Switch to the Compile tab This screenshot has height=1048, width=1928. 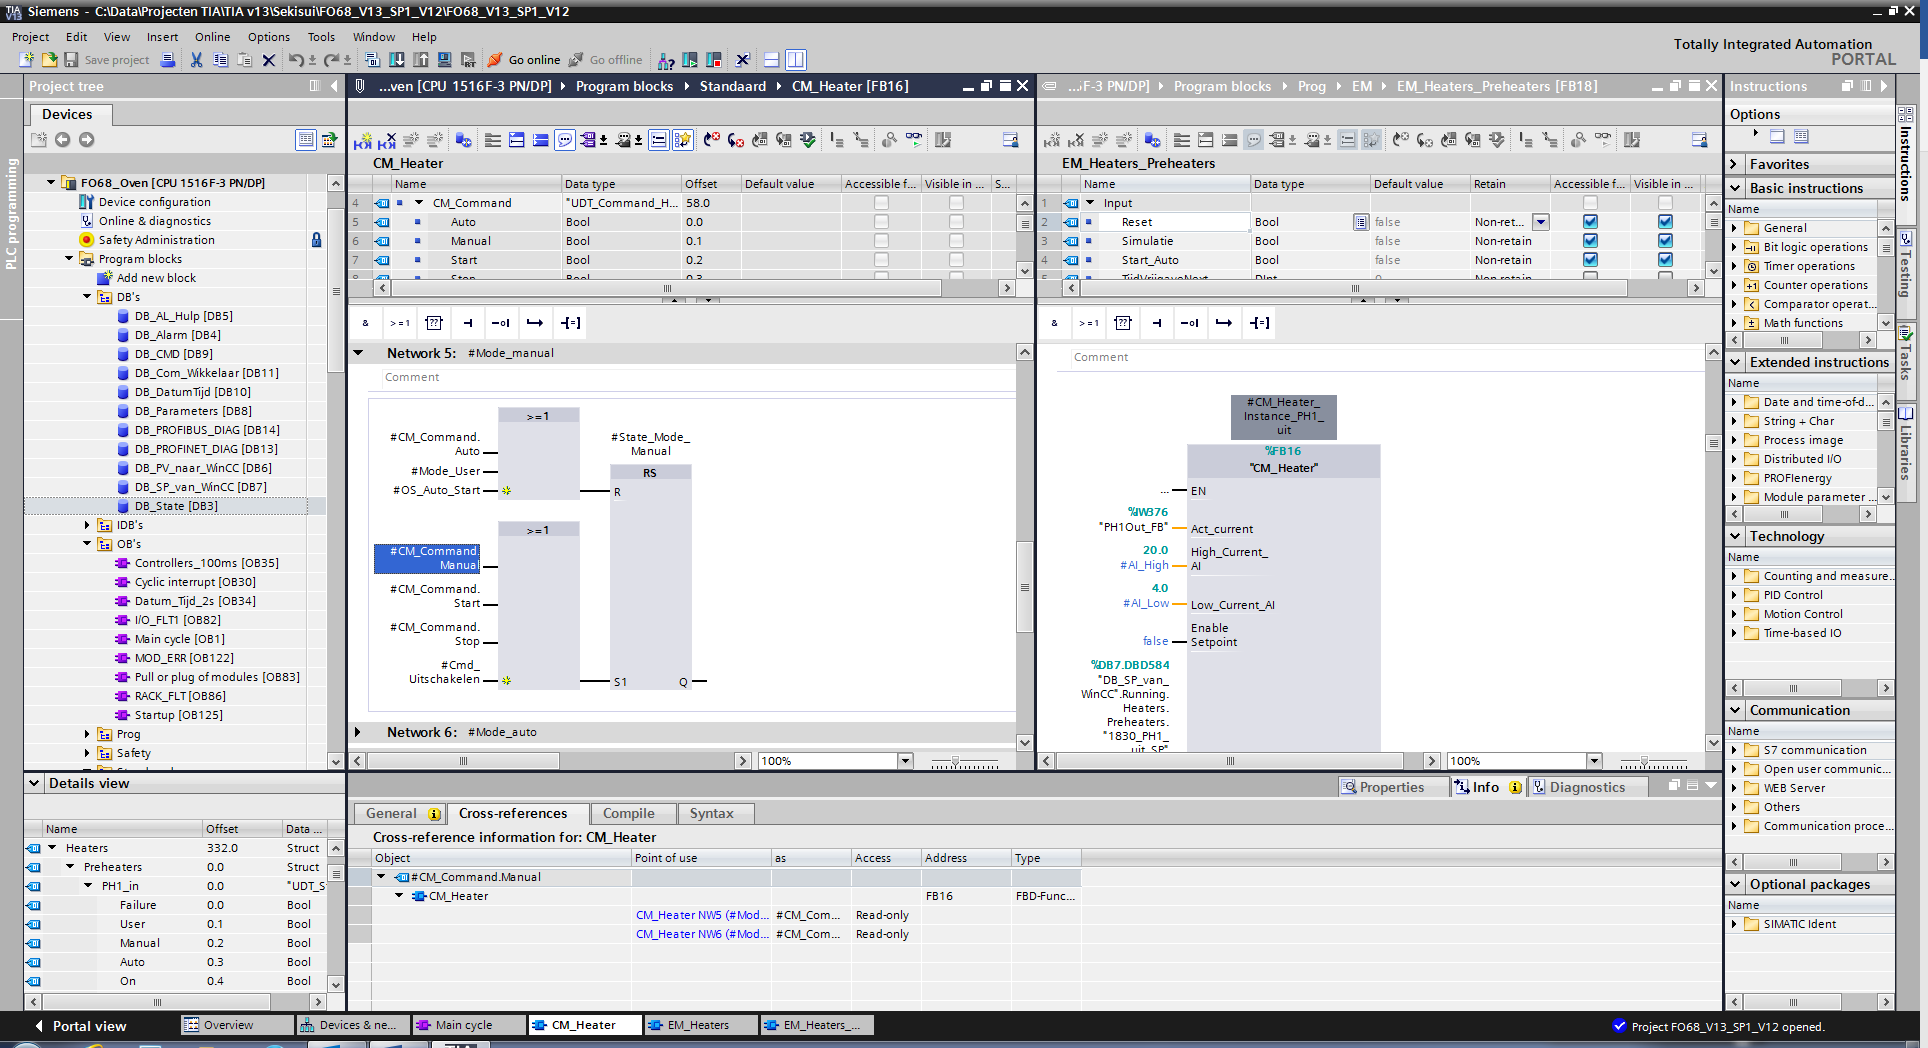click(x=628, y=813)
